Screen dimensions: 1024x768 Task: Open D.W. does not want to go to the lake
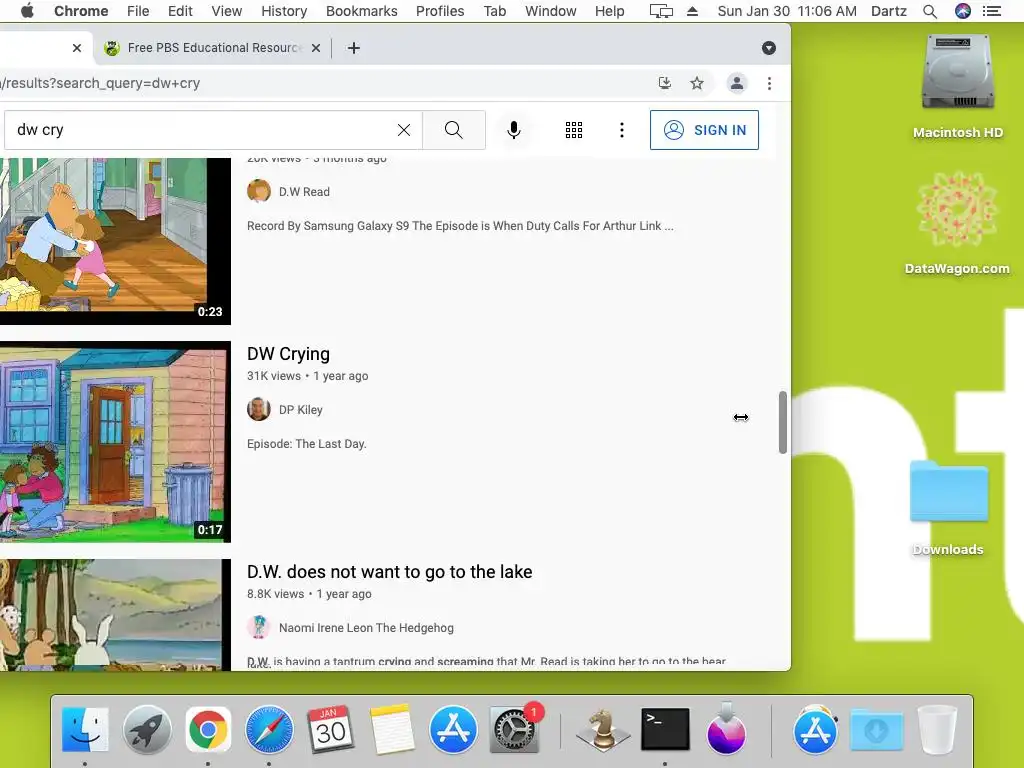coord(389,572)
